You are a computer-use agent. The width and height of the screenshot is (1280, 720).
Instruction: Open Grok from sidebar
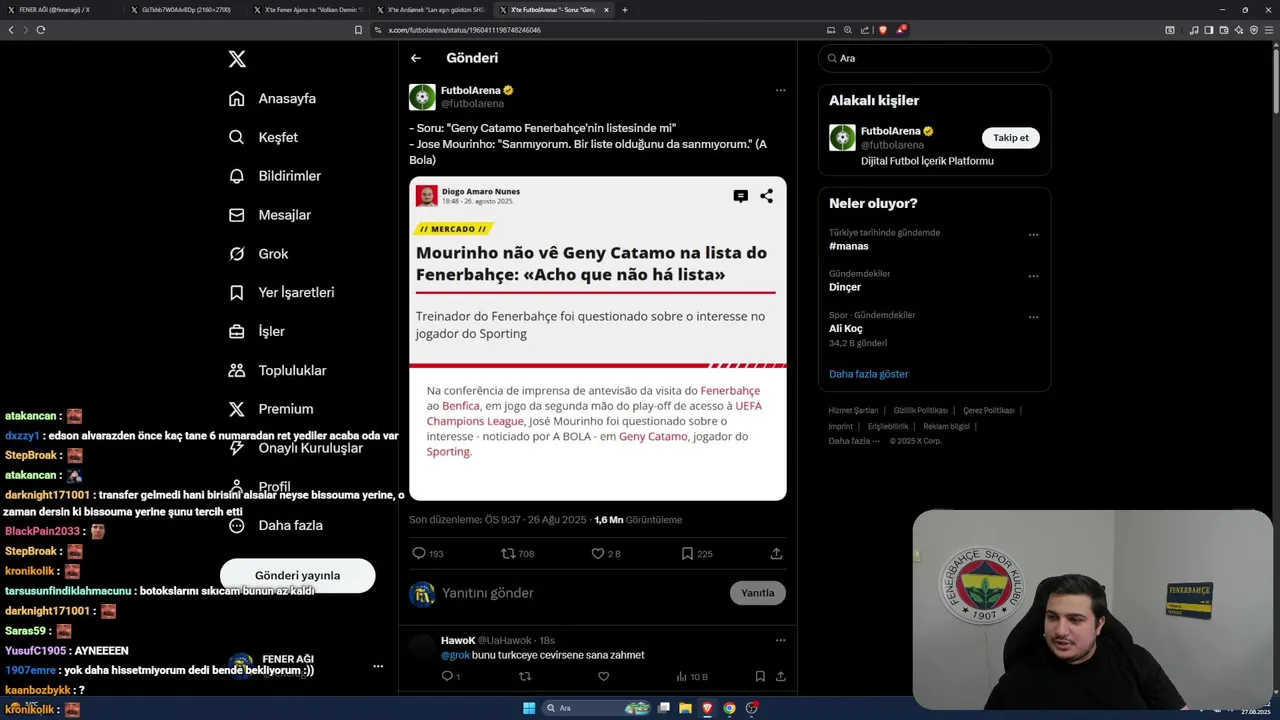coord(258,254)
